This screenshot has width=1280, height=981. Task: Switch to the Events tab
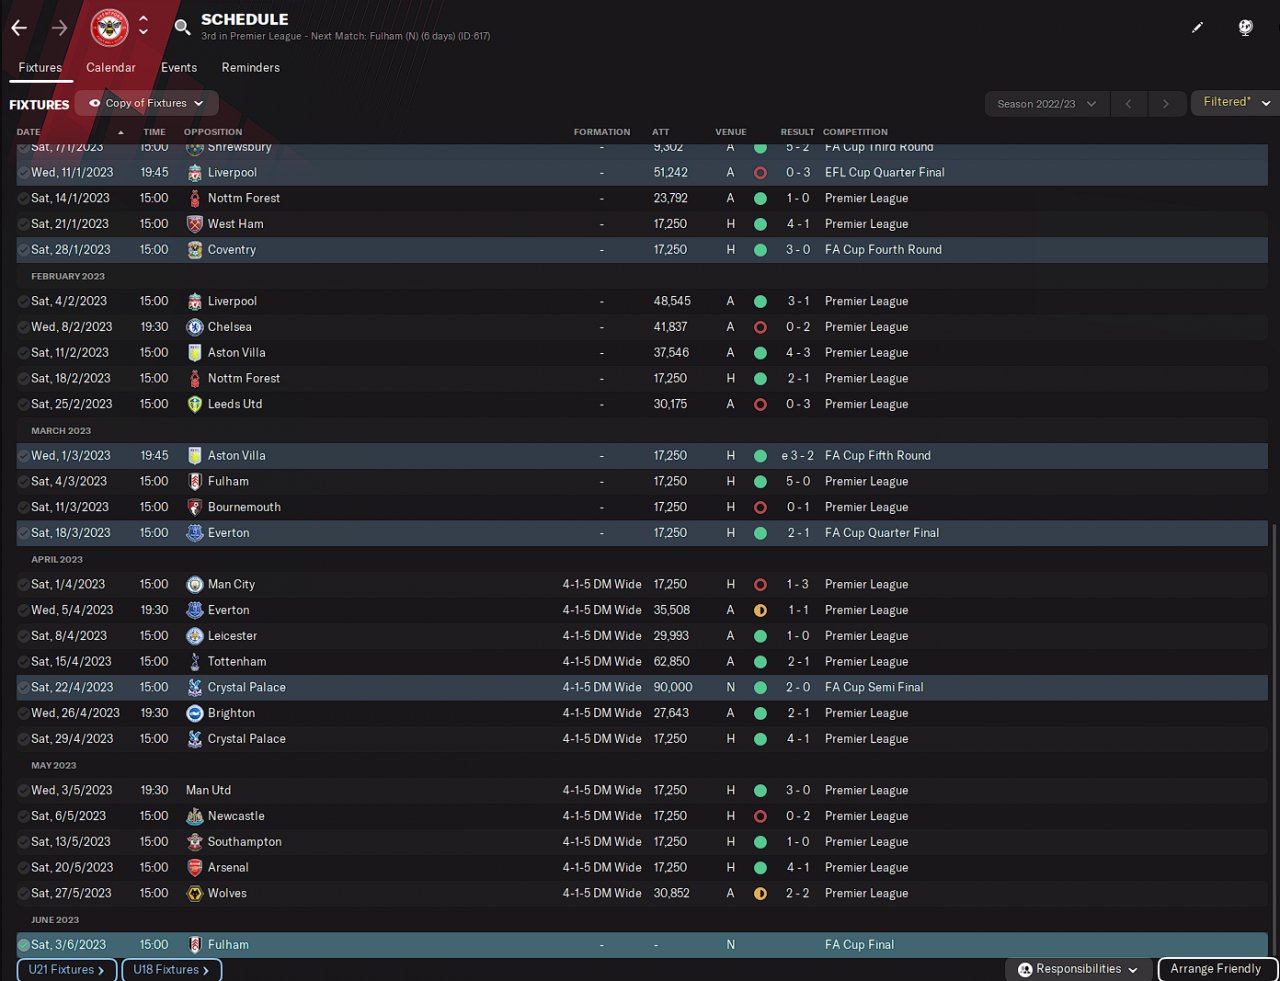coord(179,68)
